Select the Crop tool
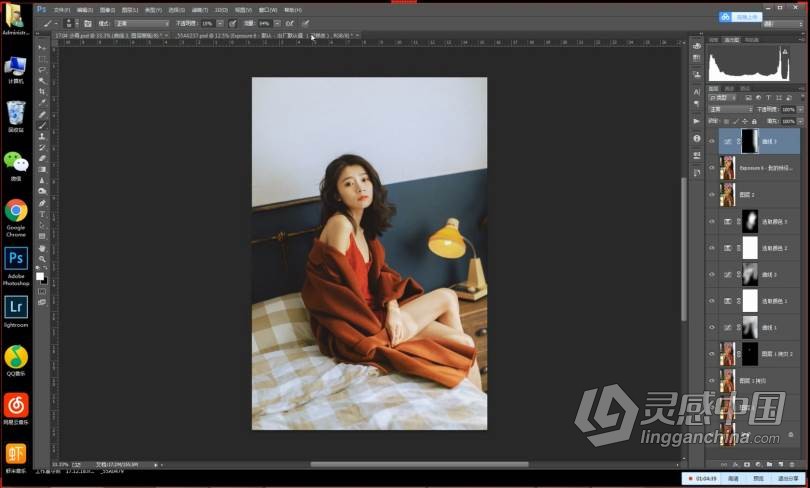The height and width of the screenshot is (488, 810). coord(42,91)
